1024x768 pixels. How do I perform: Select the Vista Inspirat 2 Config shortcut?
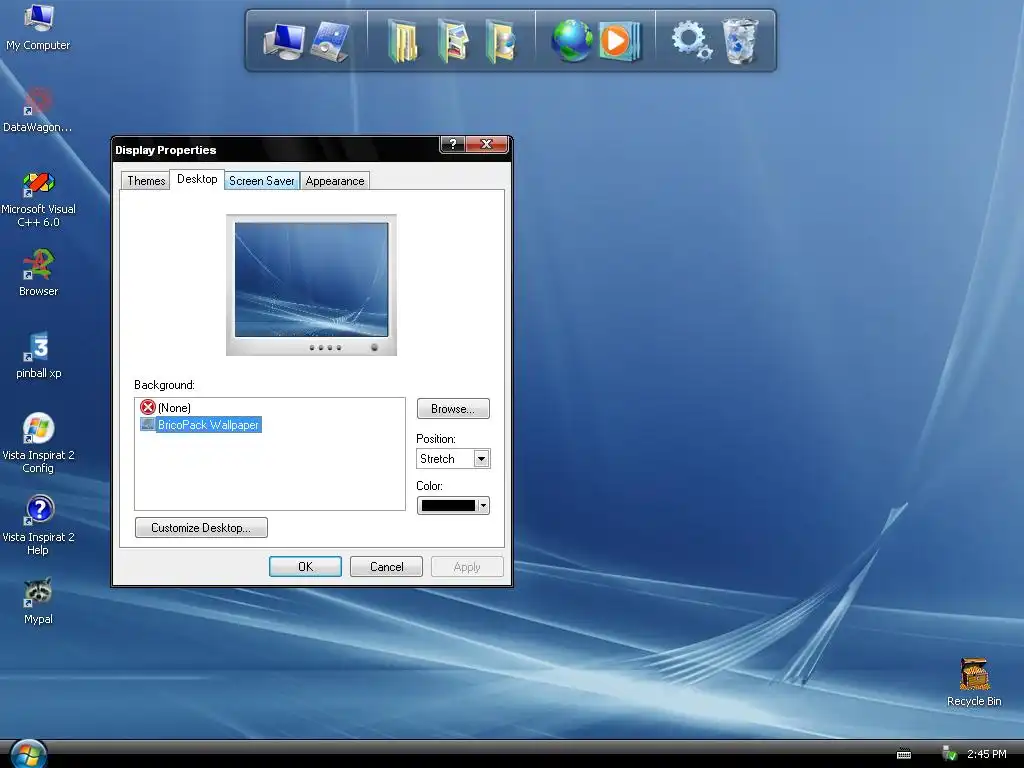click(38, 443)
